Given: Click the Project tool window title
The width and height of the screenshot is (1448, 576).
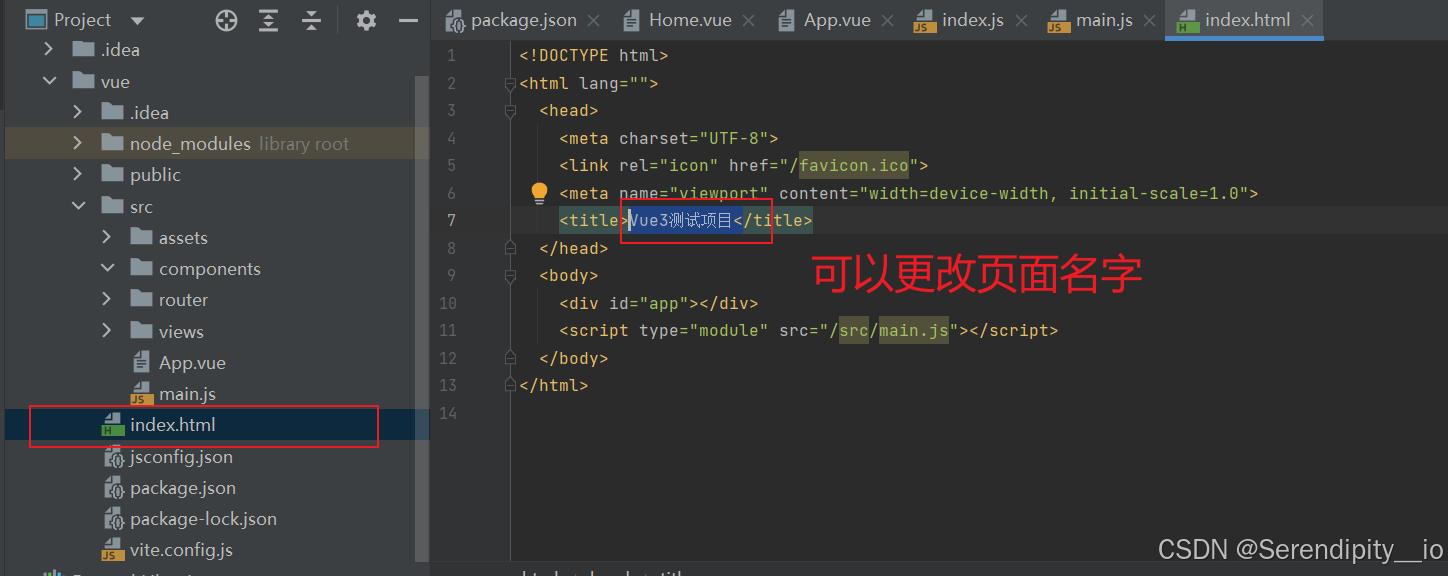Looking at the screenshot, I should (83, 20).
